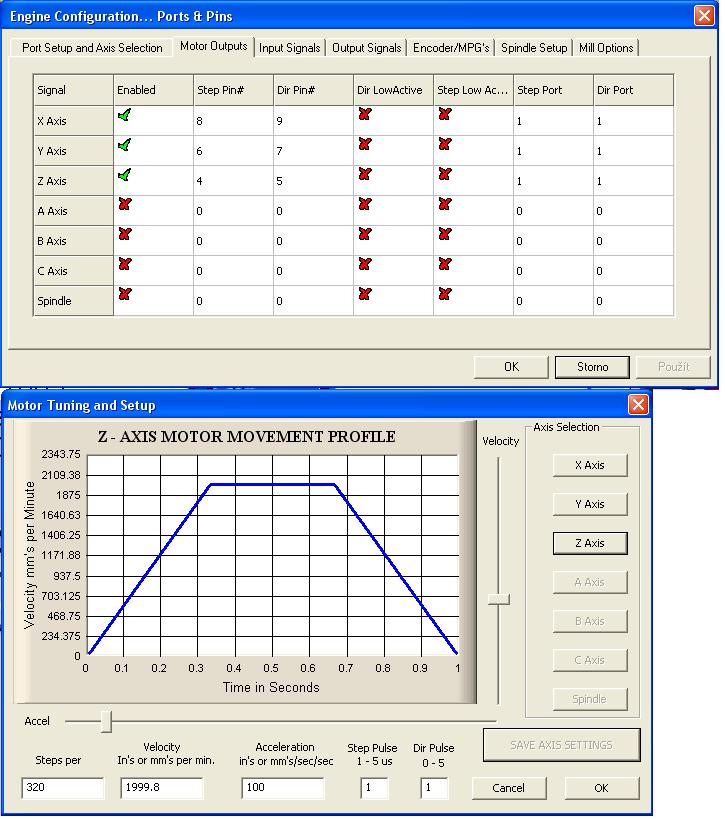Switch to the Input Signals tab
The width and height of the screenshot is (725, 819).
pyautogui.click(x=290, y=48)
